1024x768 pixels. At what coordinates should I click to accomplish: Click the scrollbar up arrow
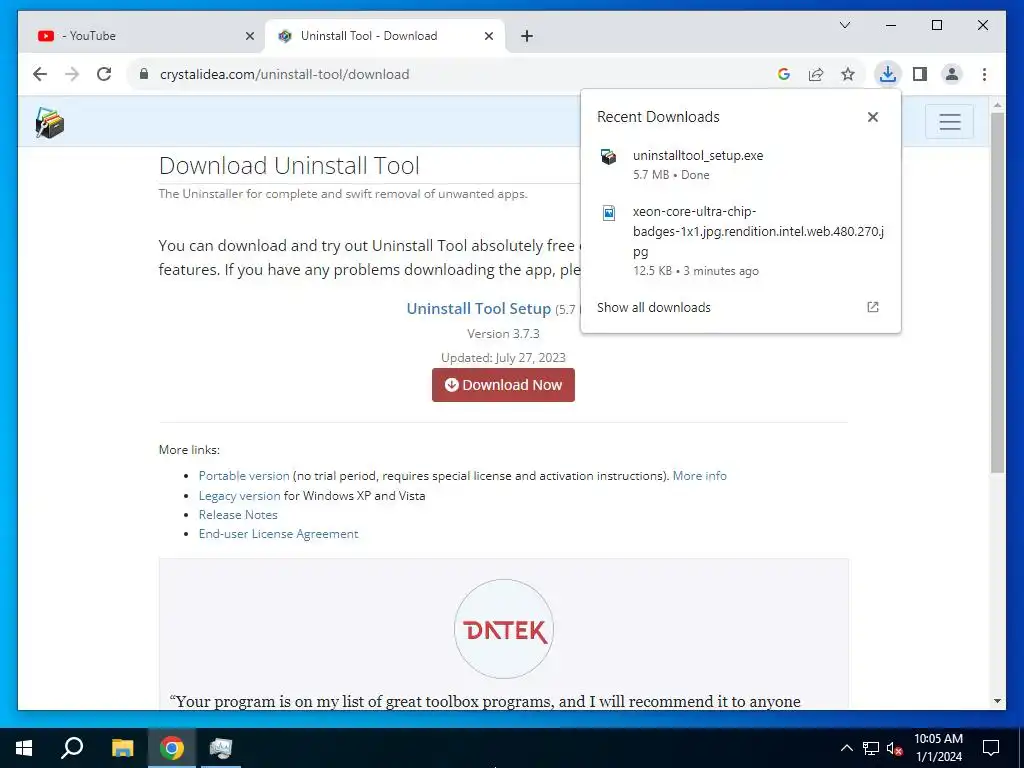pos(997,104)
